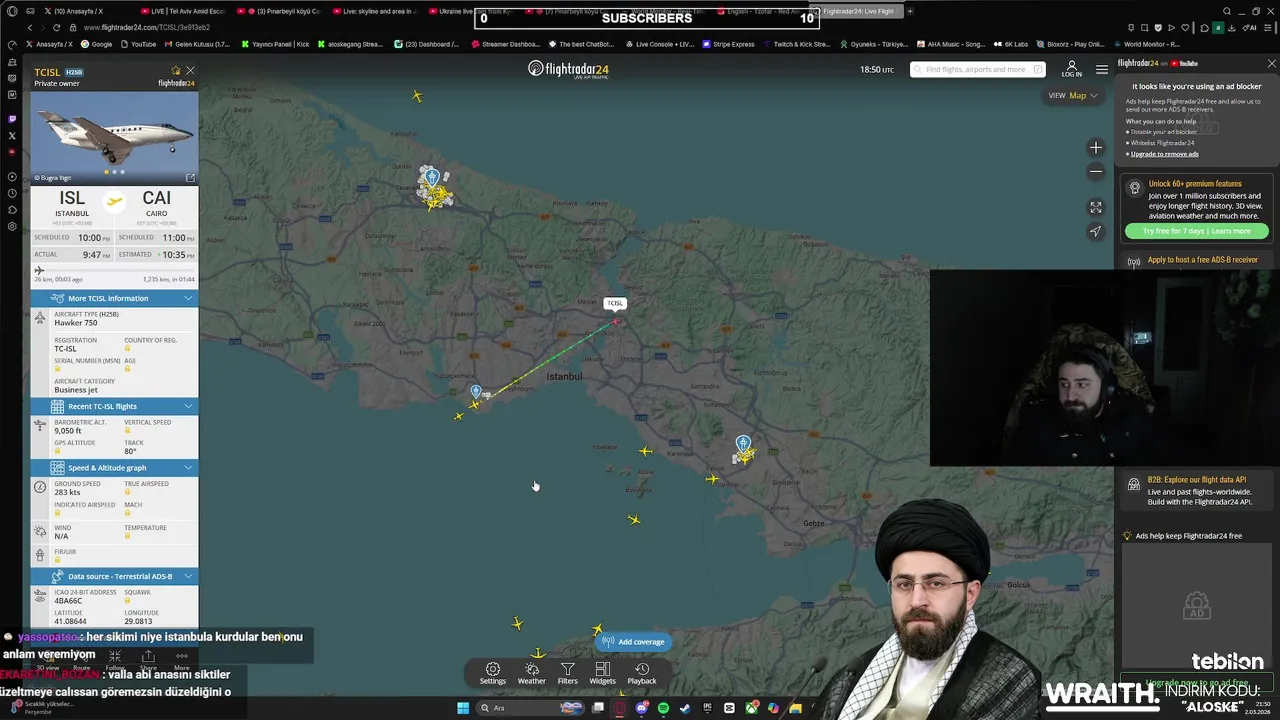Add the TCISL flight to bookmarks

(176, 71)
